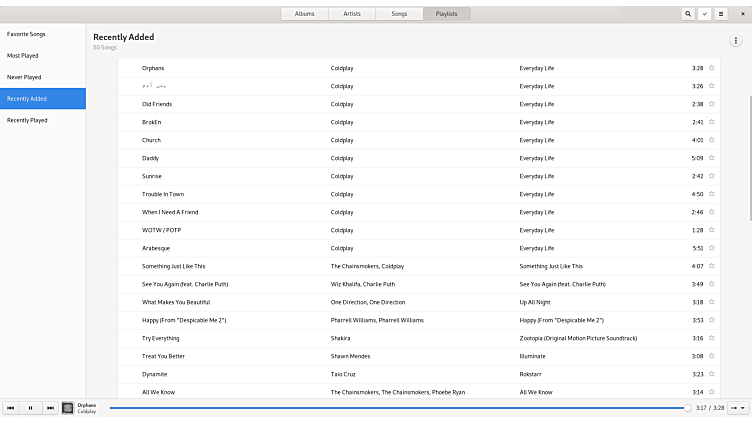The height and width of the screenshot is (423, 752).
Task: Open the hamburger main menu
Action: (x=720, y=14)
